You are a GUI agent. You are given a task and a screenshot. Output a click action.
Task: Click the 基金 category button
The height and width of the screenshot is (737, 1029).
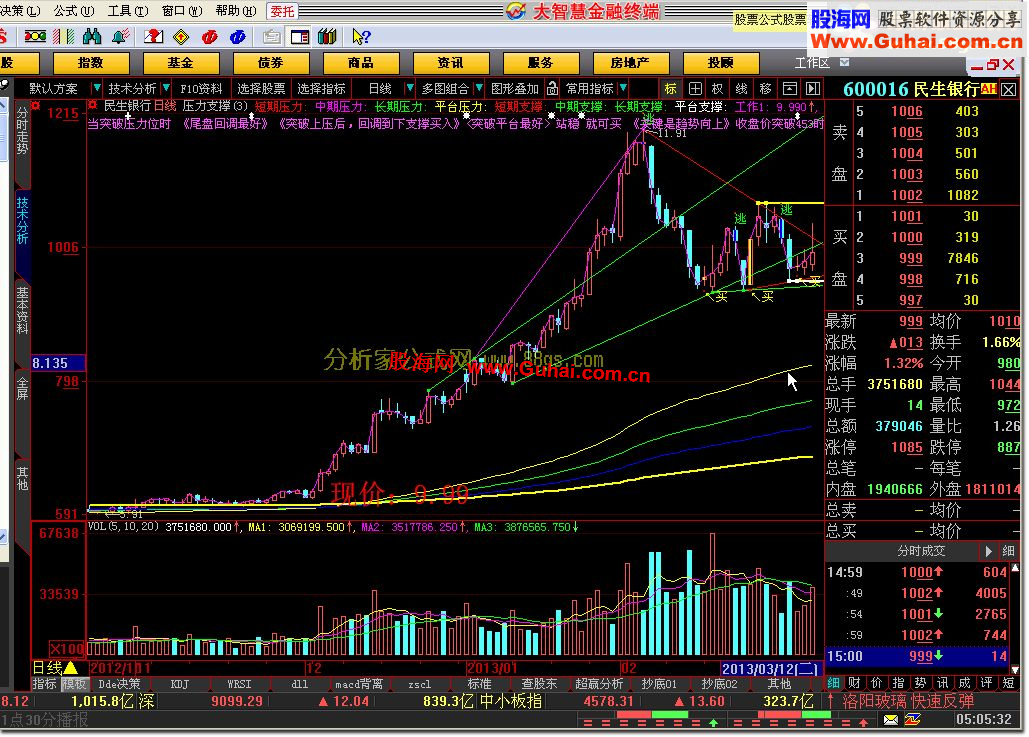coord(180,63)
